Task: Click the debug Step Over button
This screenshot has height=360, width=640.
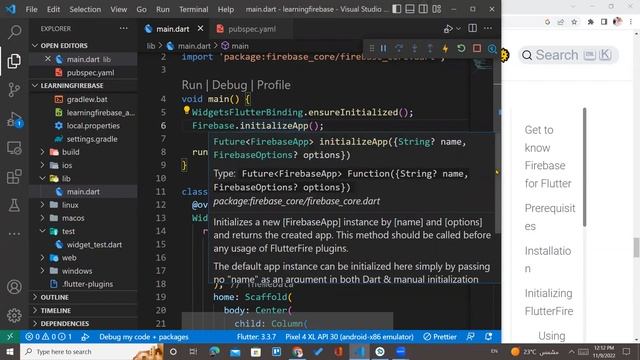Action: [399, 49]
